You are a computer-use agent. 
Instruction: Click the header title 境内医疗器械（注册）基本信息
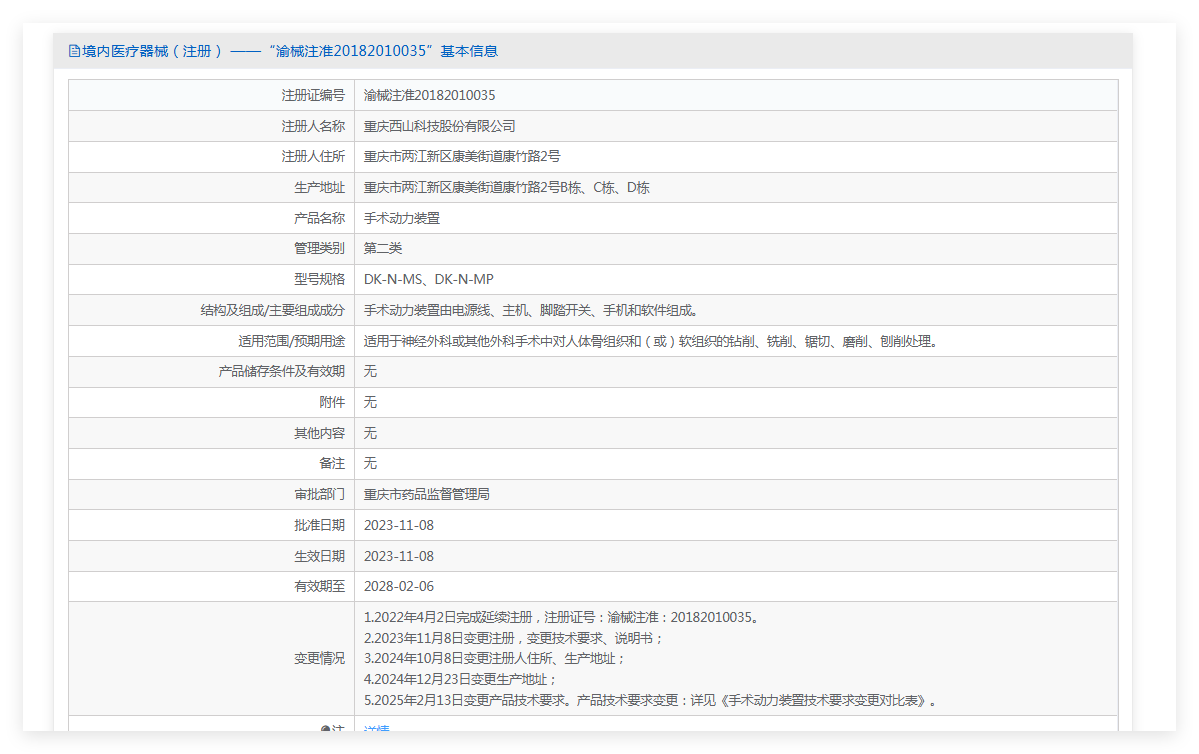pyautogui.click(x=290, y=51)
